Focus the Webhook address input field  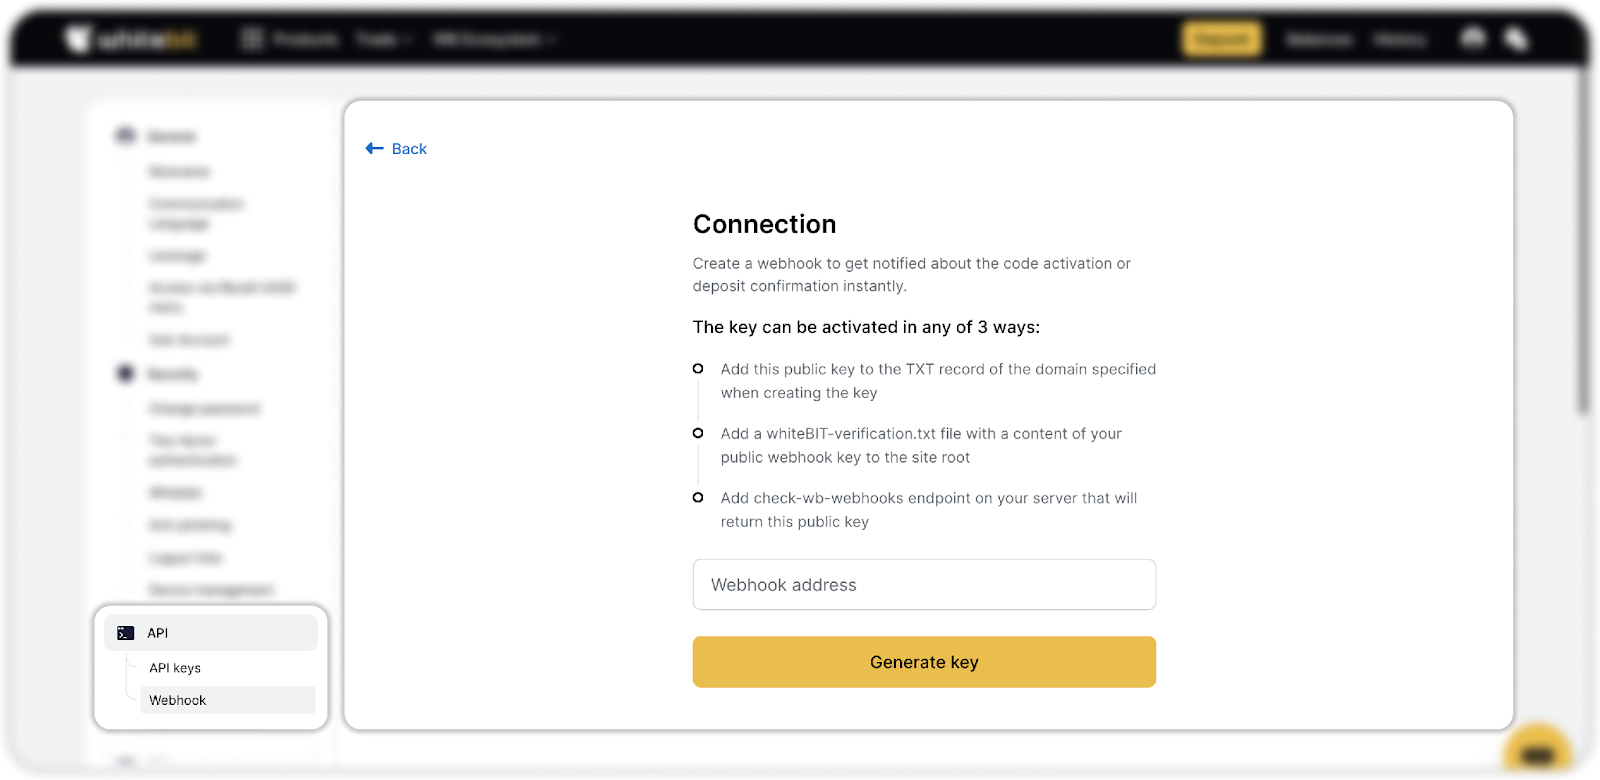[924, 585]
